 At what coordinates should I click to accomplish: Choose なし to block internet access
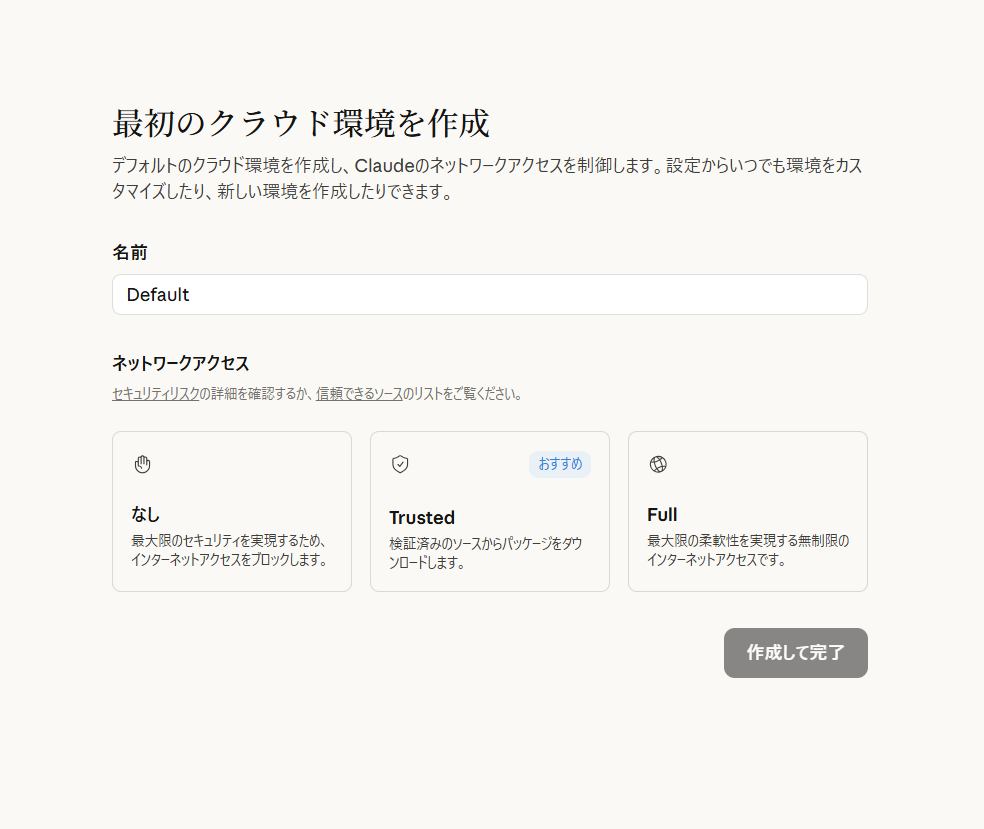[x=232, y=511]
